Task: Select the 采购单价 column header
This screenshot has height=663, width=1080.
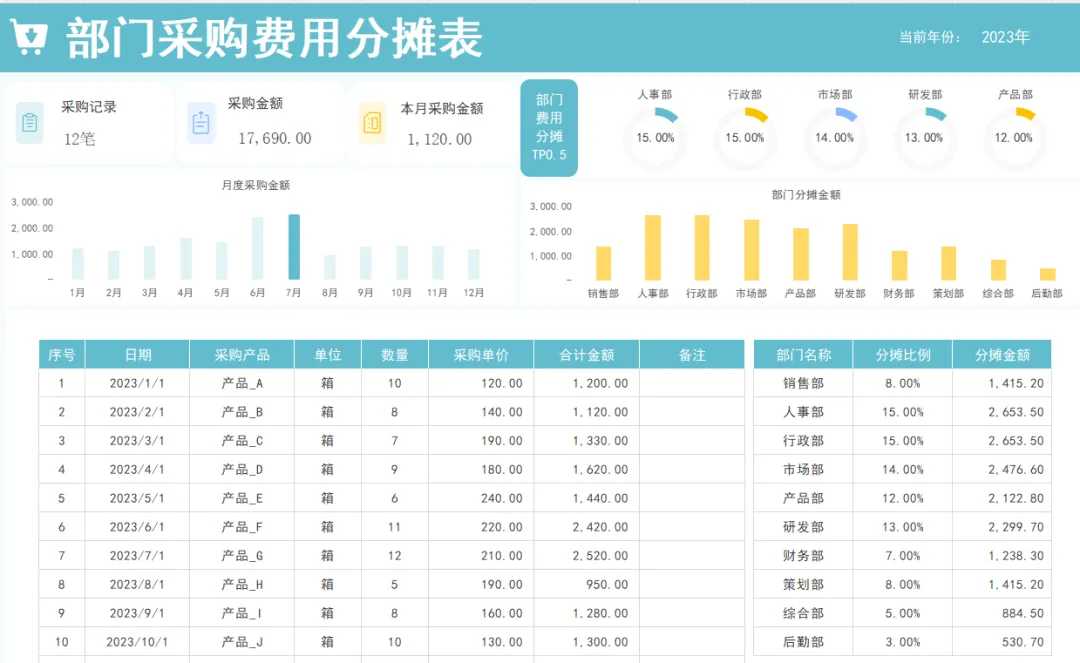Action: click(481, 355)
